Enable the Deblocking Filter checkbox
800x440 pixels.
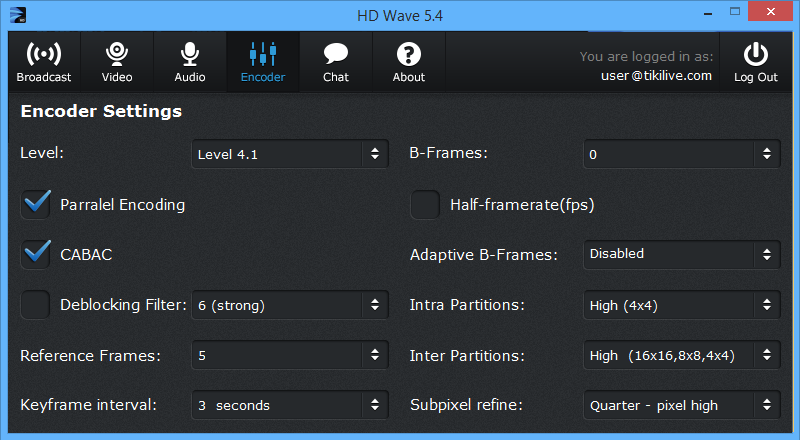pyautogui.click(x=35, y=305)
